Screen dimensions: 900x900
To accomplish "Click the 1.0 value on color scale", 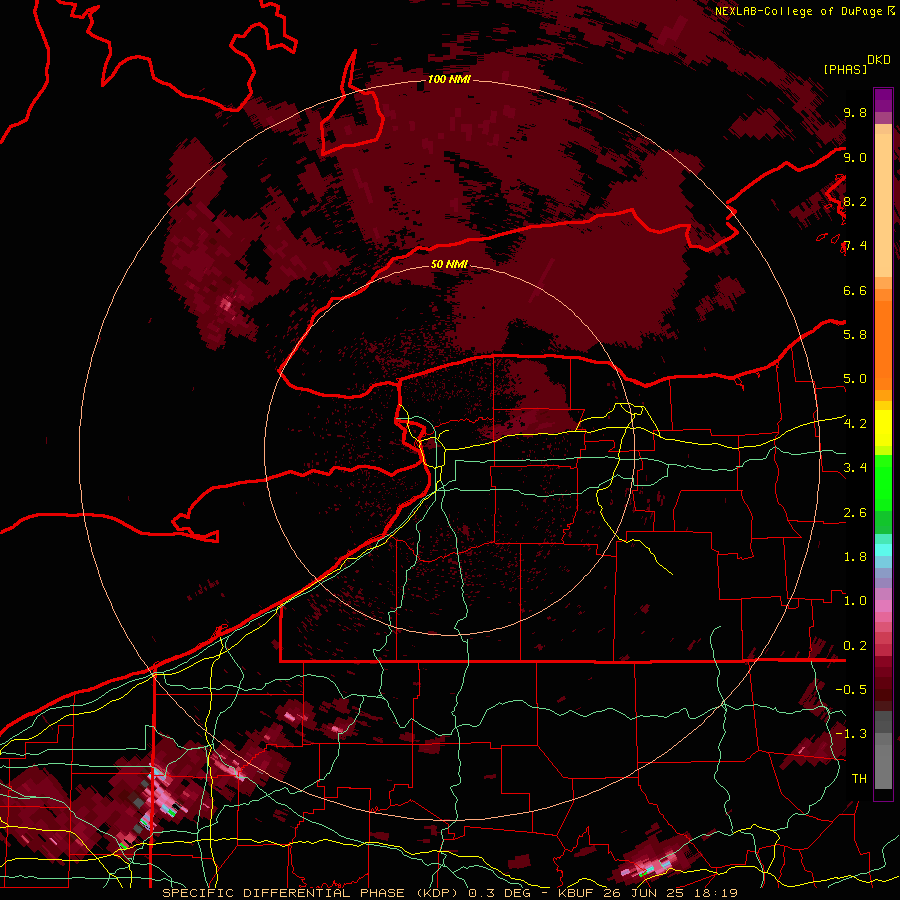I will [x=855, y=601].
